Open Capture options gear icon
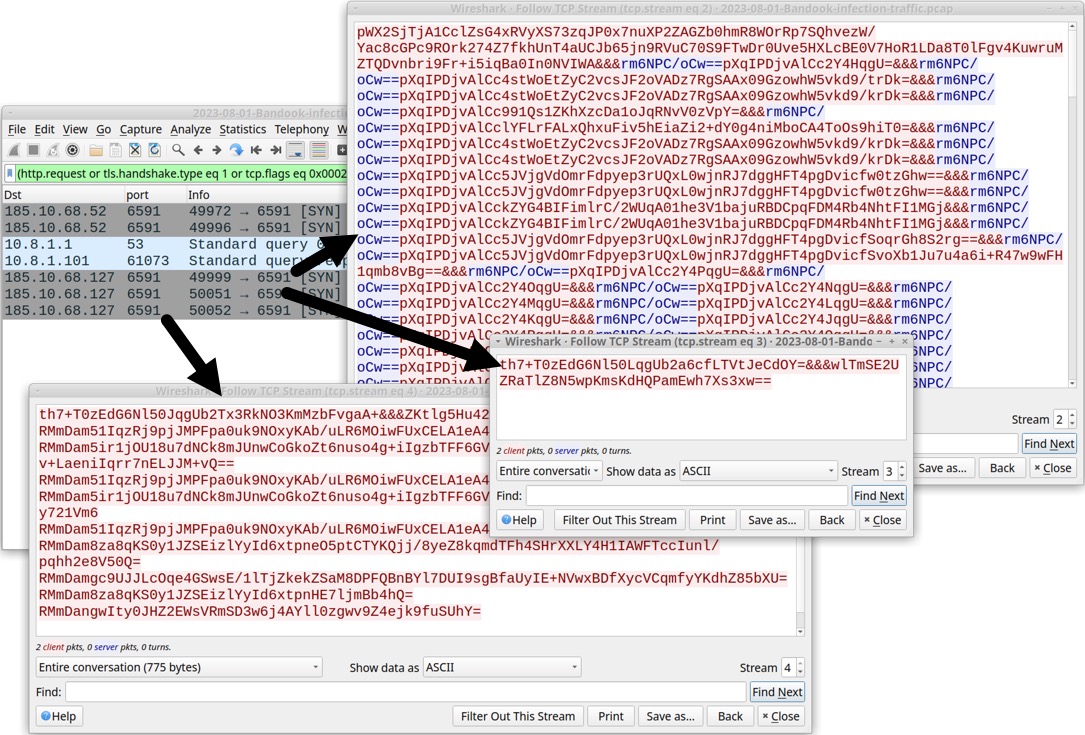The height and width of the screenshot is (735, 1085). [x=72, y=149]
